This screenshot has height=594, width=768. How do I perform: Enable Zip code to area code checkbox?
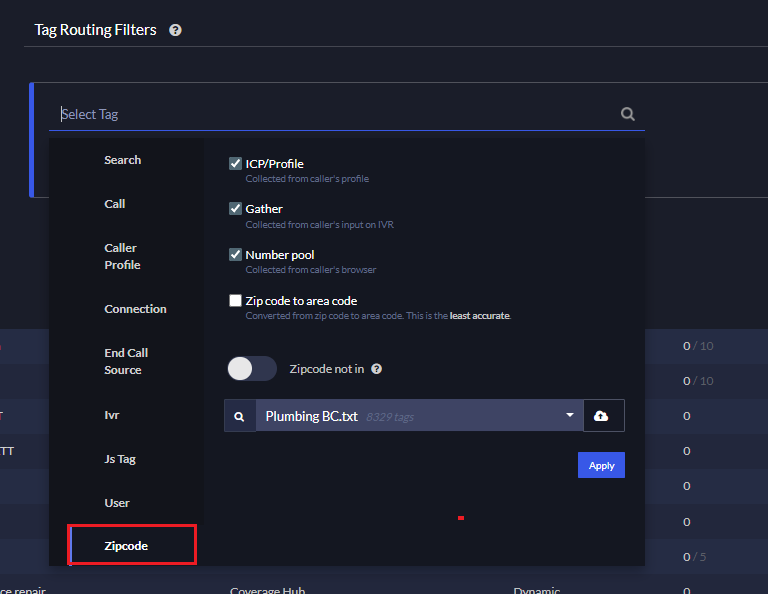(x=235, y=300)
